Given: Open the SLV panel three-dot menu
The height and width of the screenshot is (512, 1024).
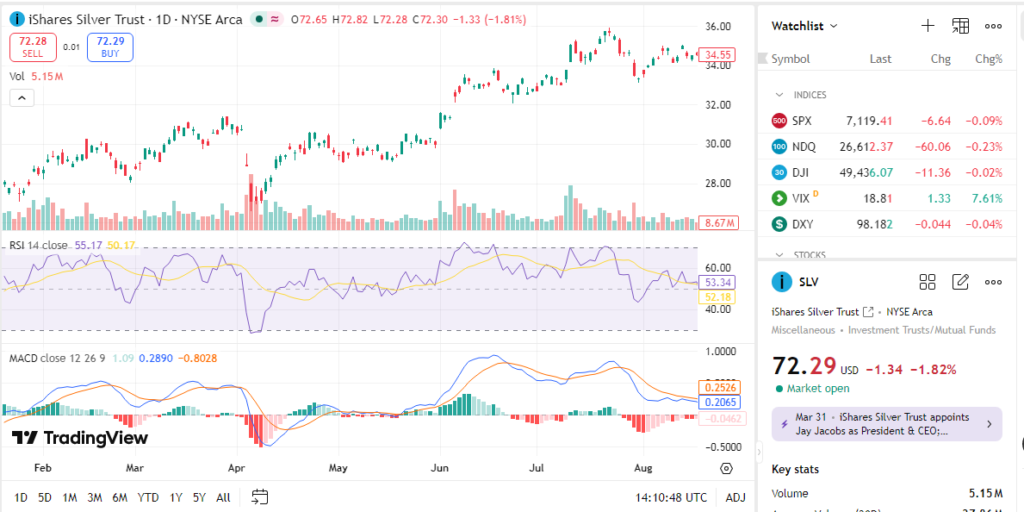Looking at the screenshot, I should point(993,282).
